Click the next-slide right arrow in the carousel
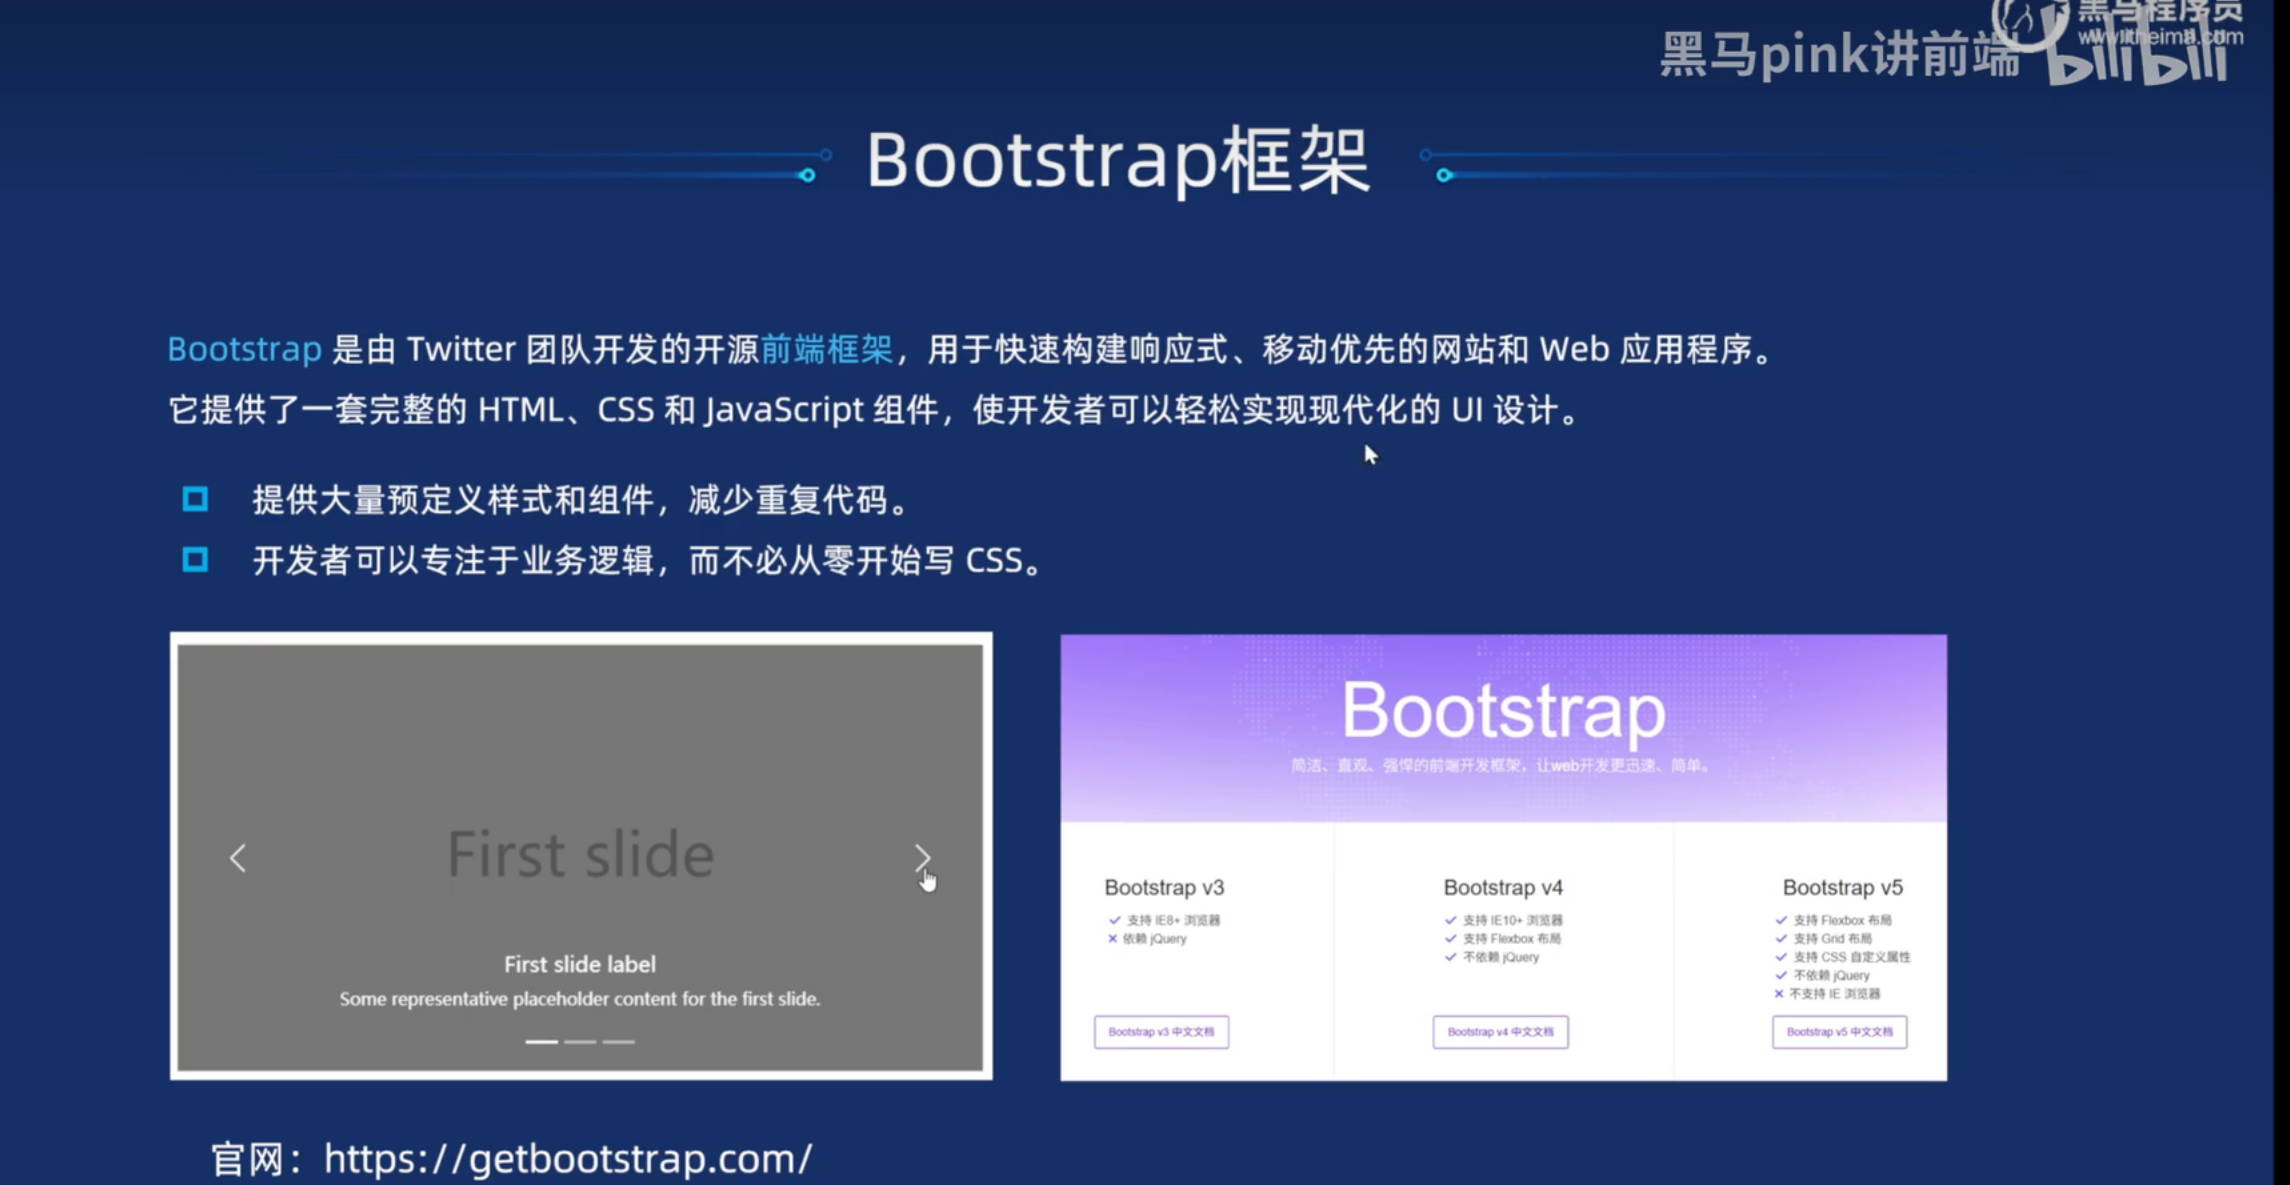2290x1185 pixels. [921, 857]
